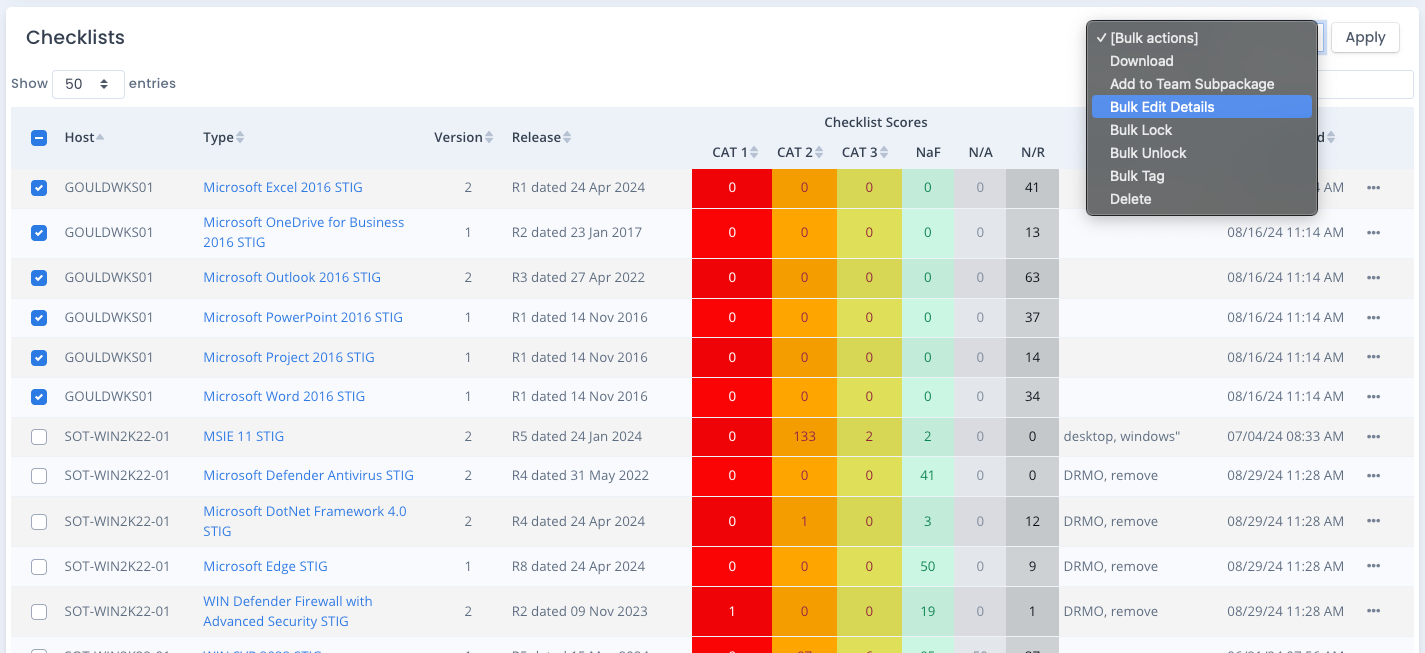This screenshot has width=1425, height=653.
Task: Open row actions for Microsoft Edge STIG
Action: 1373,567
